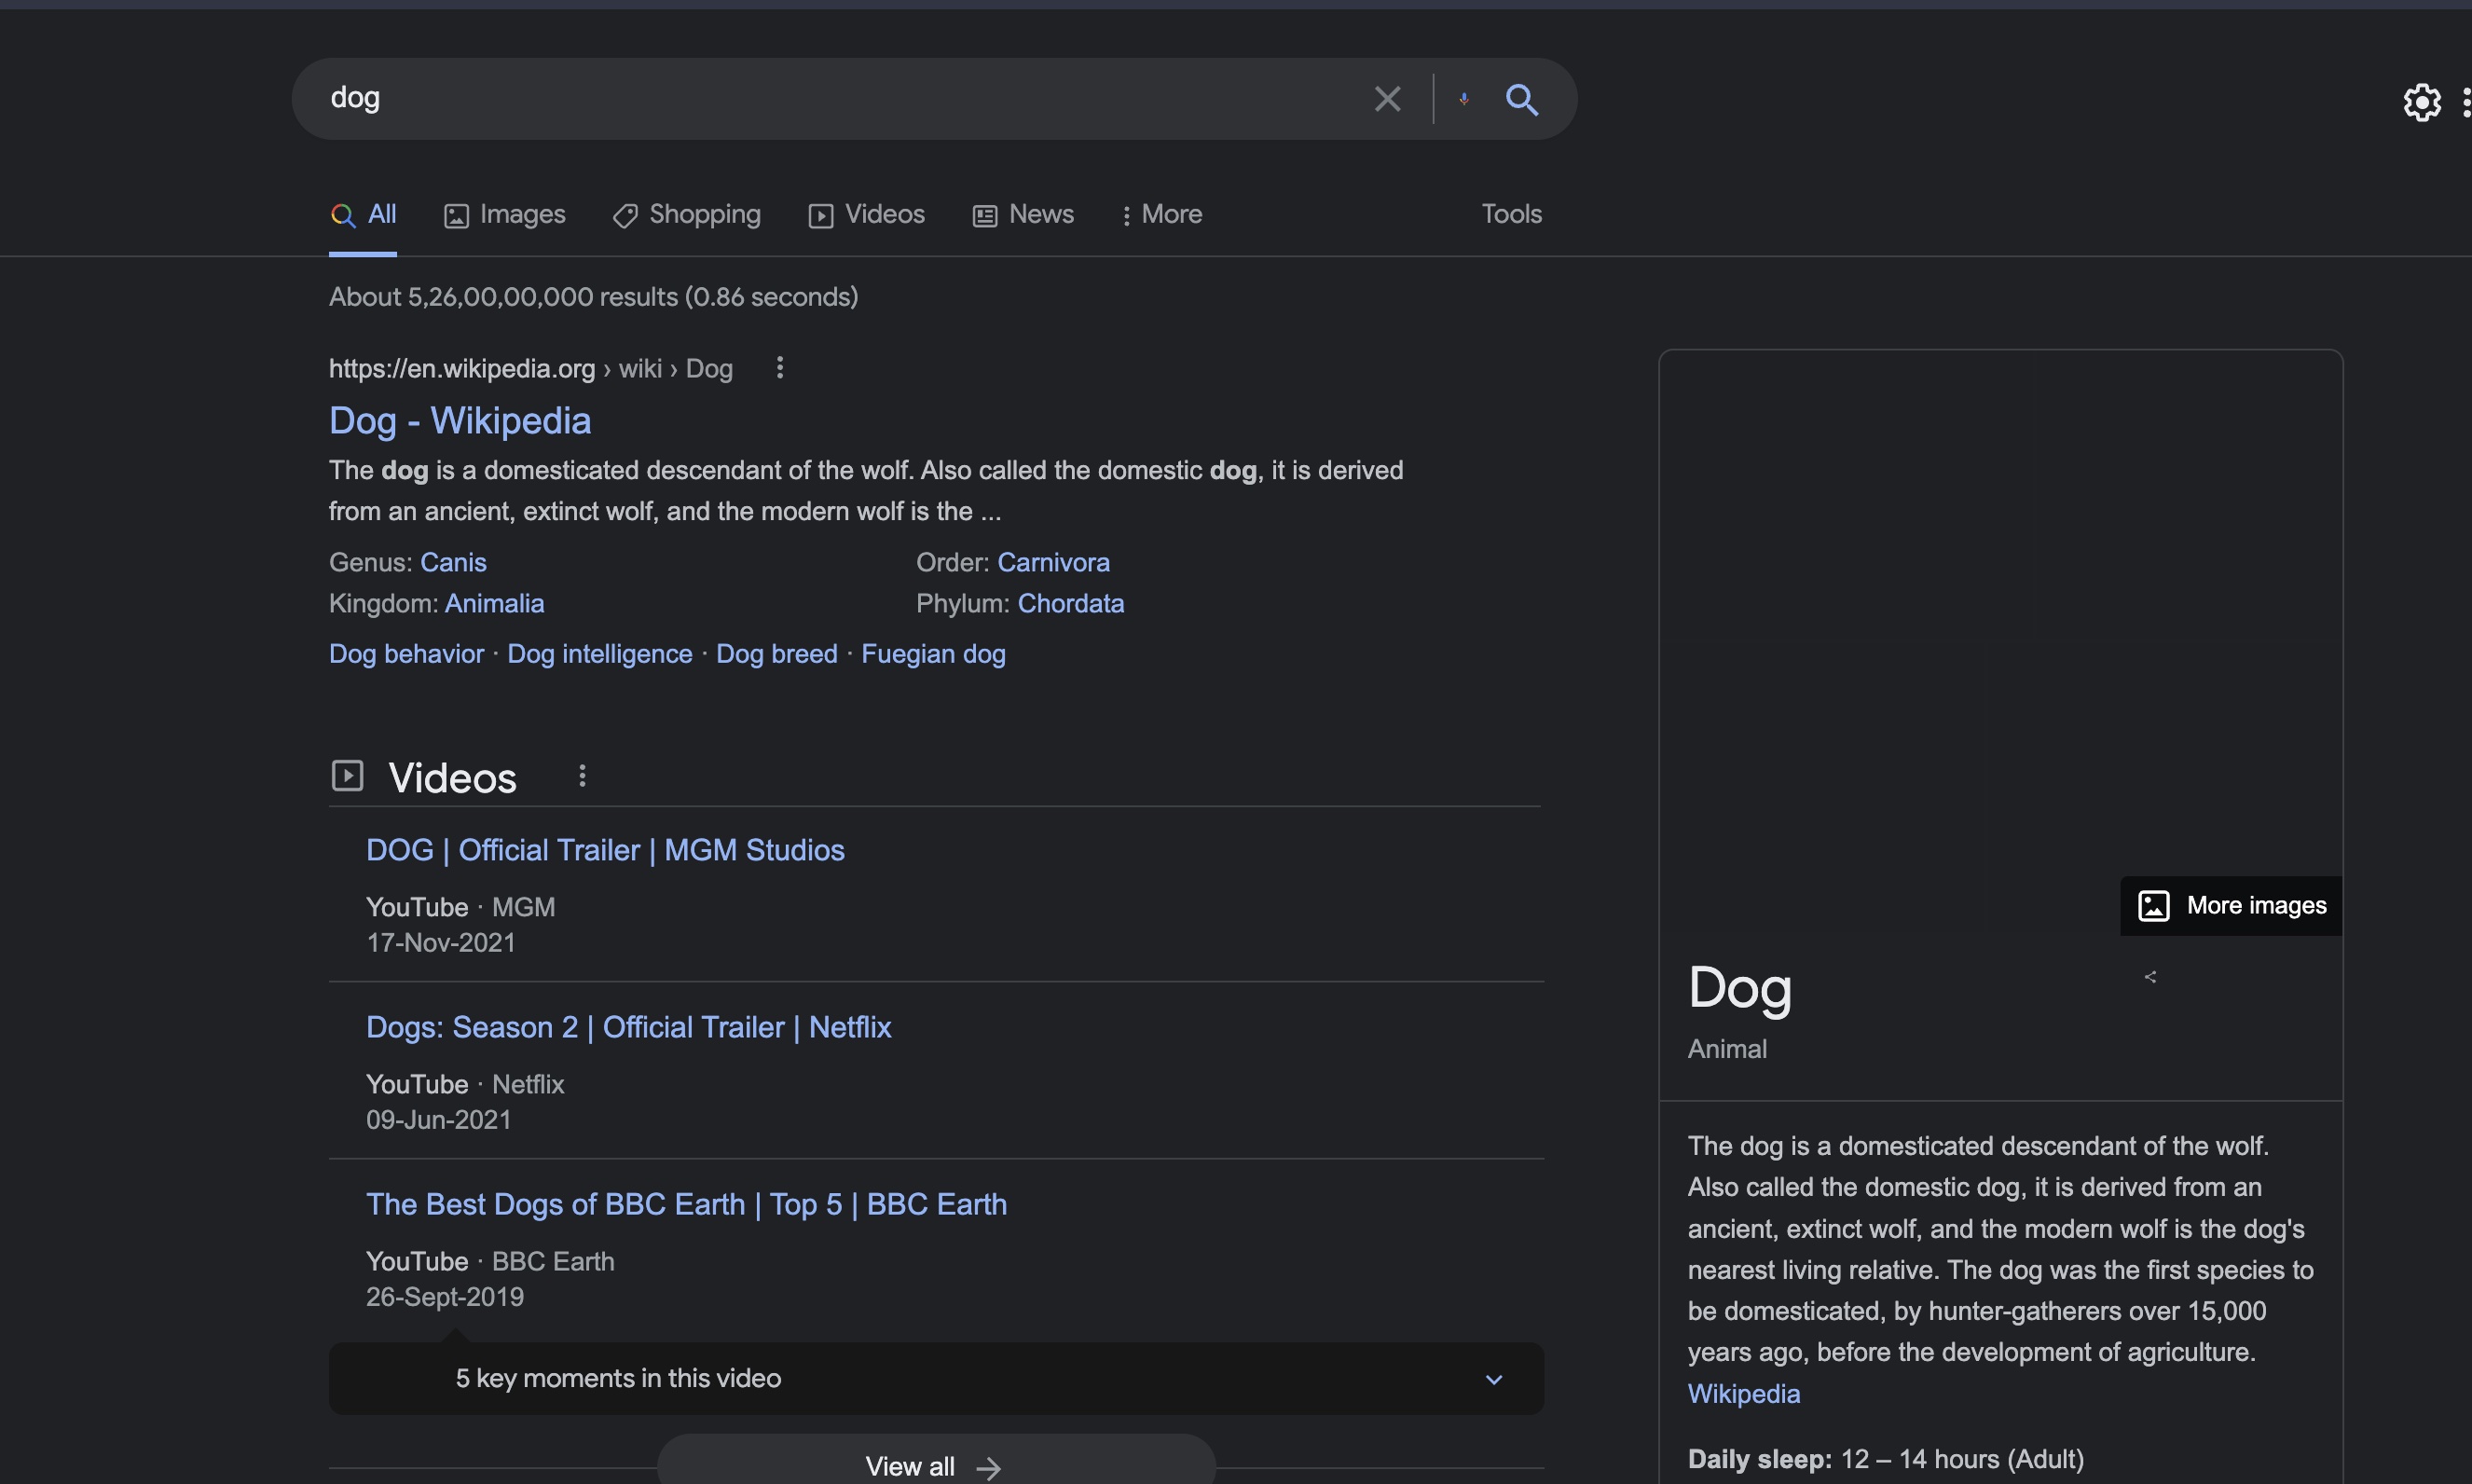Switch to the Shopping tab
The width and height of the screenshot is (2472, 1484).
tap(687, 214)
